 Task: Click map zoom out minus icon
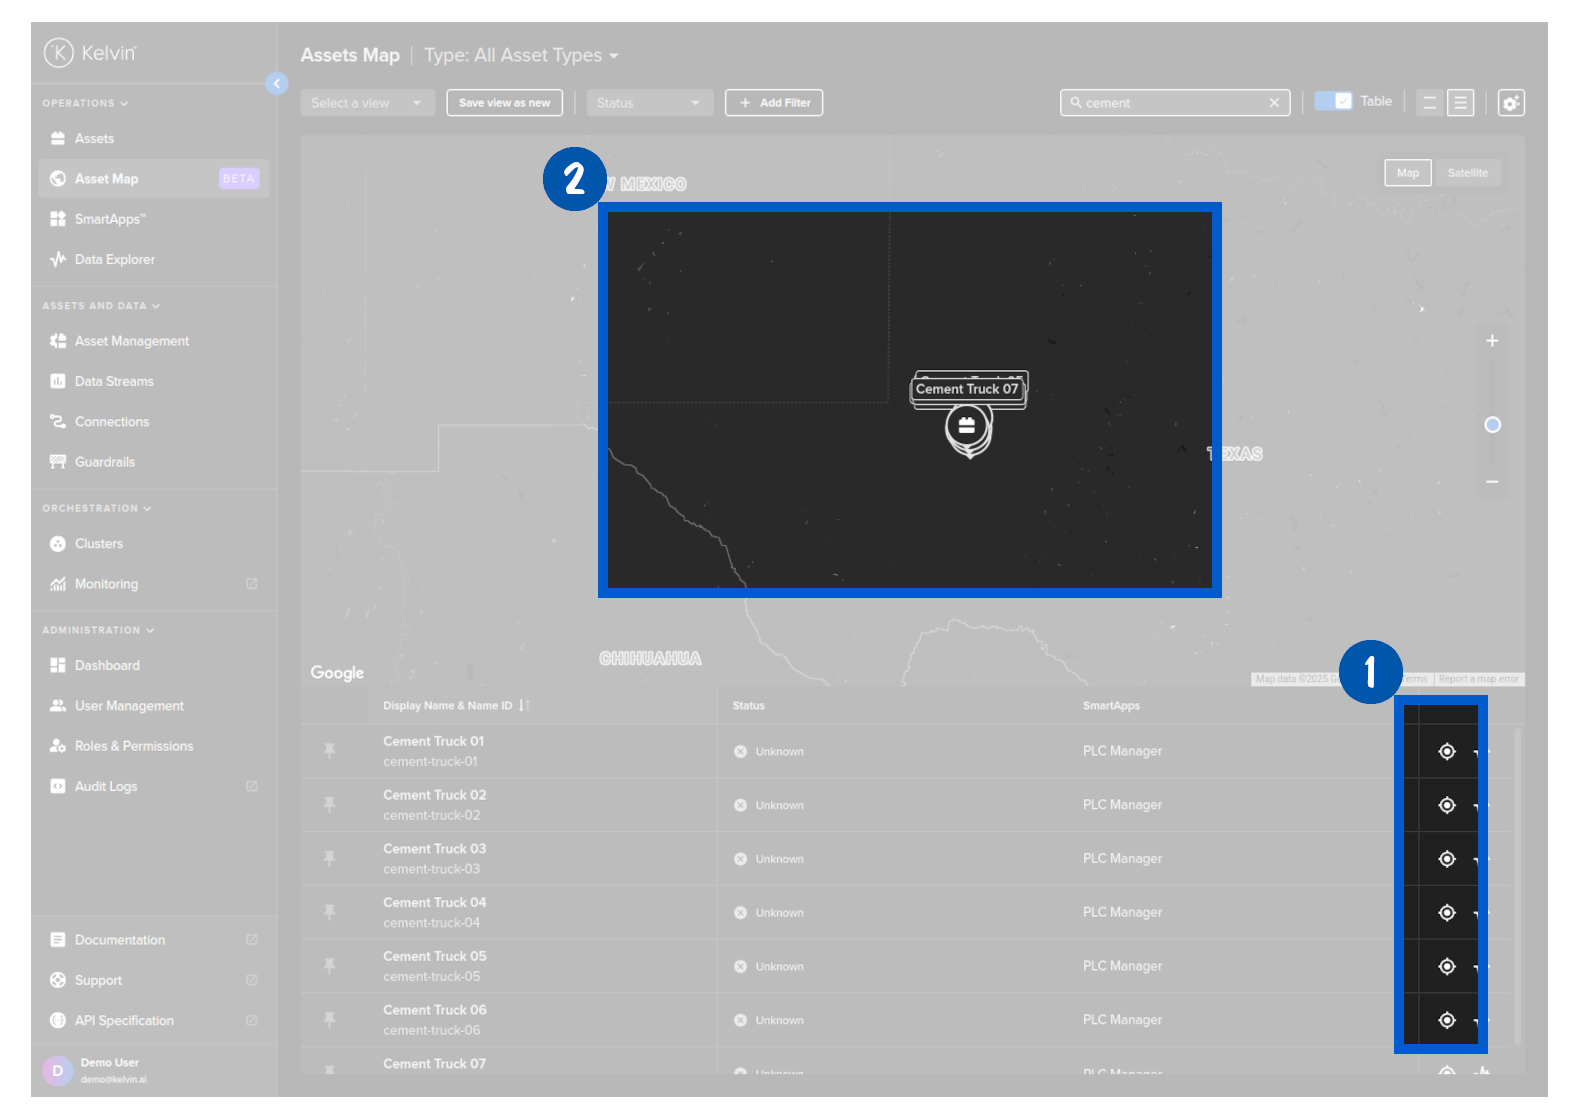[x=1492, y=482]
